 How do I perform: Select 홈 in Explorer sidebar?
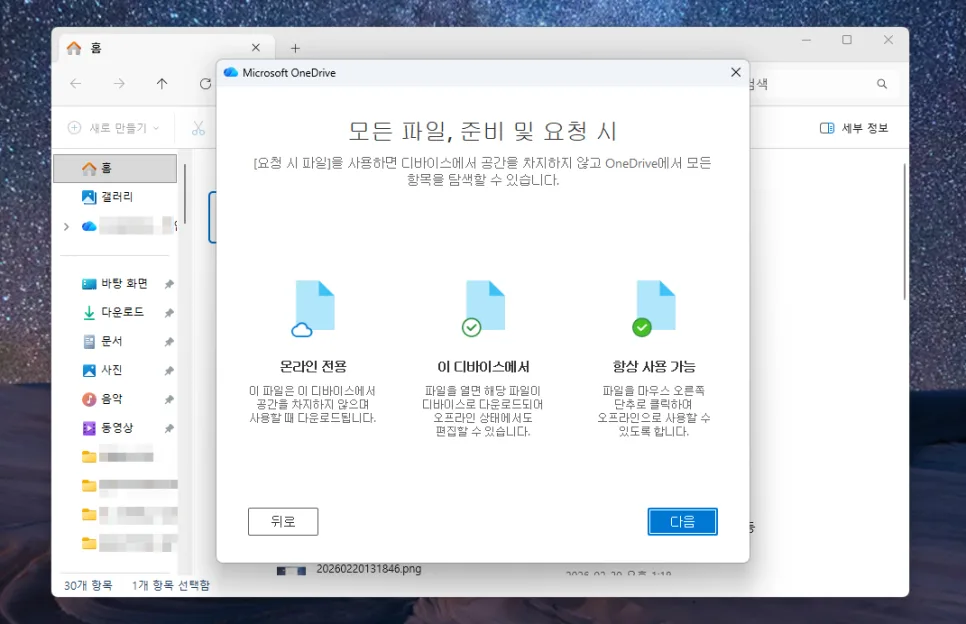pyautogui.click(x=115, y=168)
